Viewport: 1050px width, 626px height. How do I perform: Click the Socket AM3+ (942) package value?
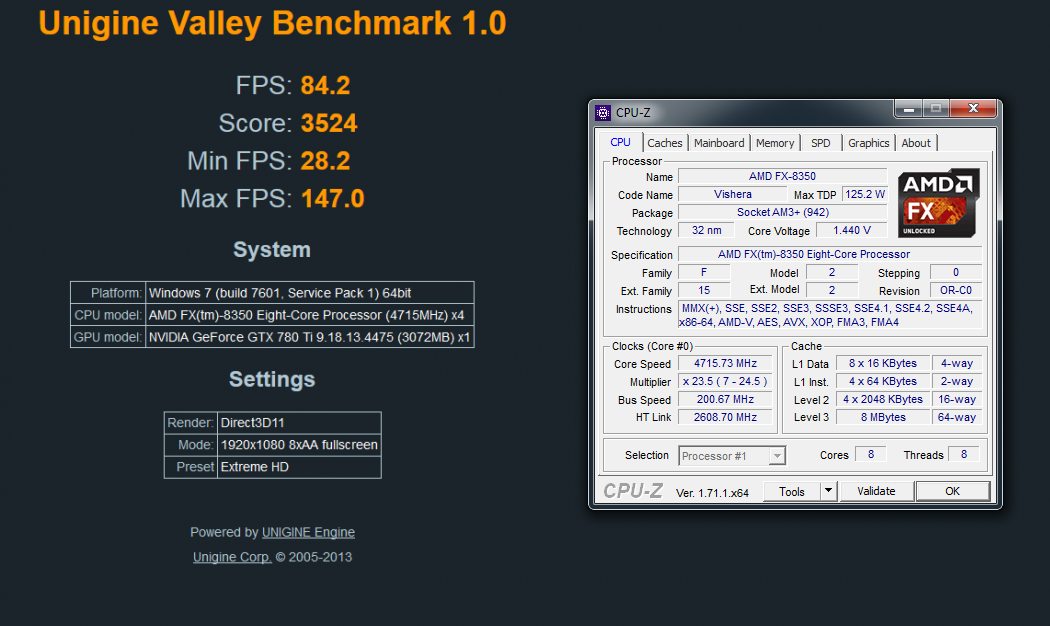tap(782, 212)
